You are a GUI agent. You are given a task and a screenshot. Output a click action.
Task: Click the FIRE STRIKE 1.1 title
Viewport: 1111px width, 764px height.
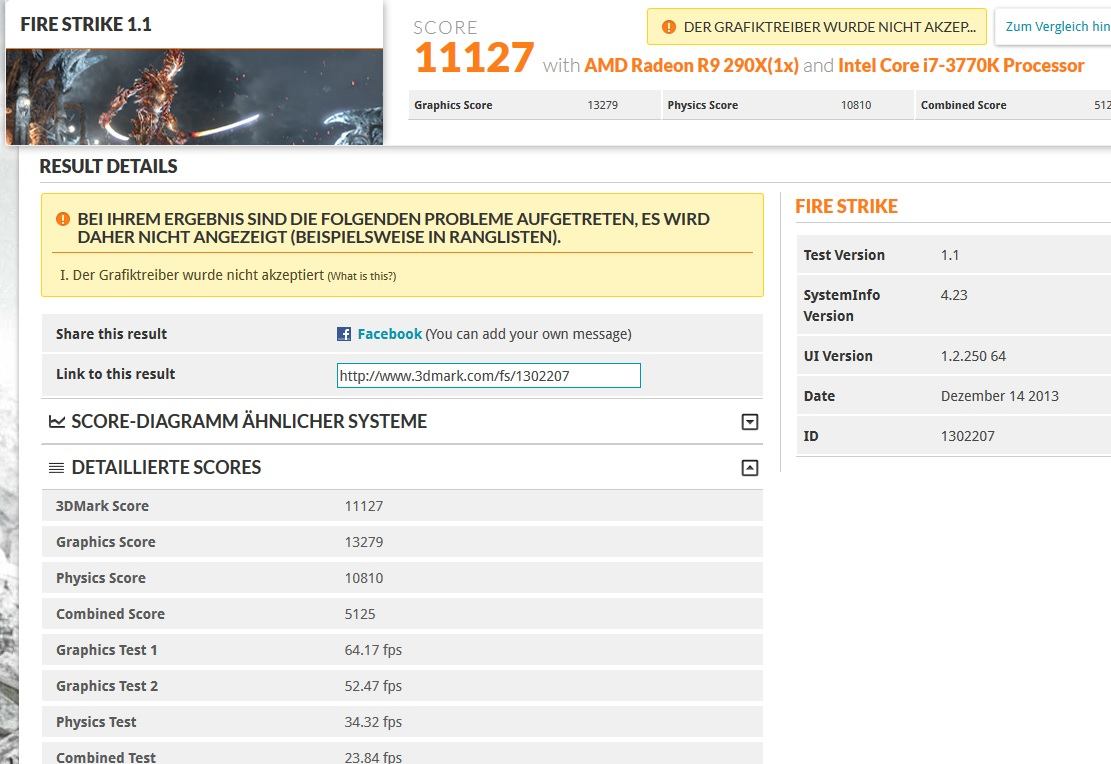86,24
